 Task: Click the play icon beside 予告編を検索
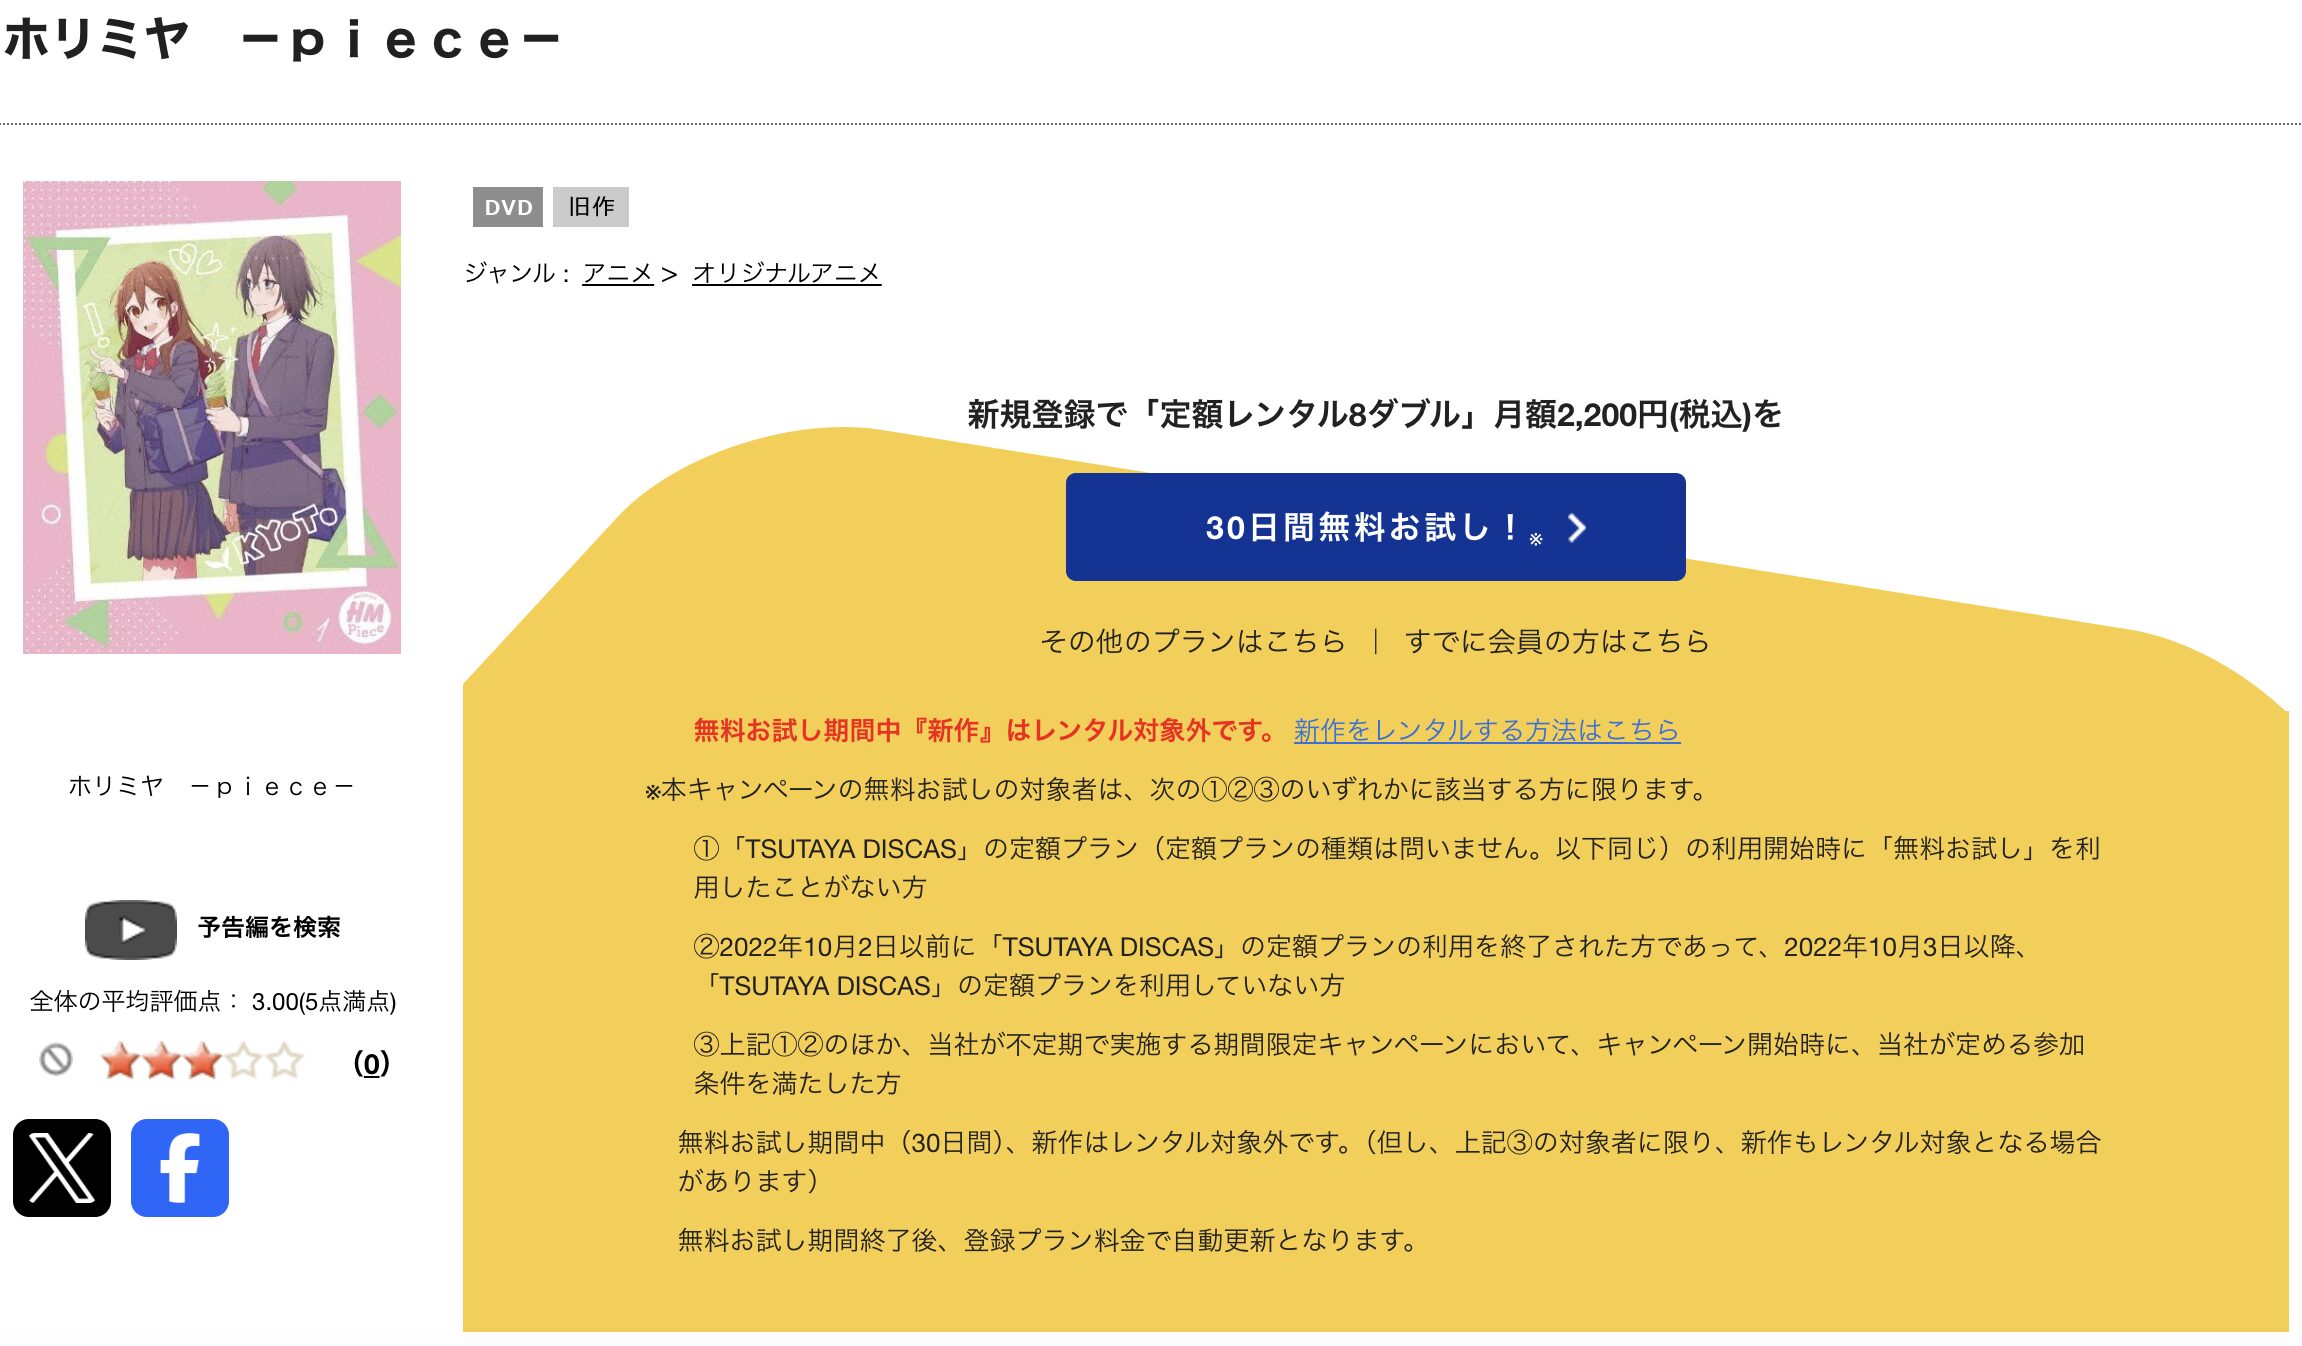130,929
